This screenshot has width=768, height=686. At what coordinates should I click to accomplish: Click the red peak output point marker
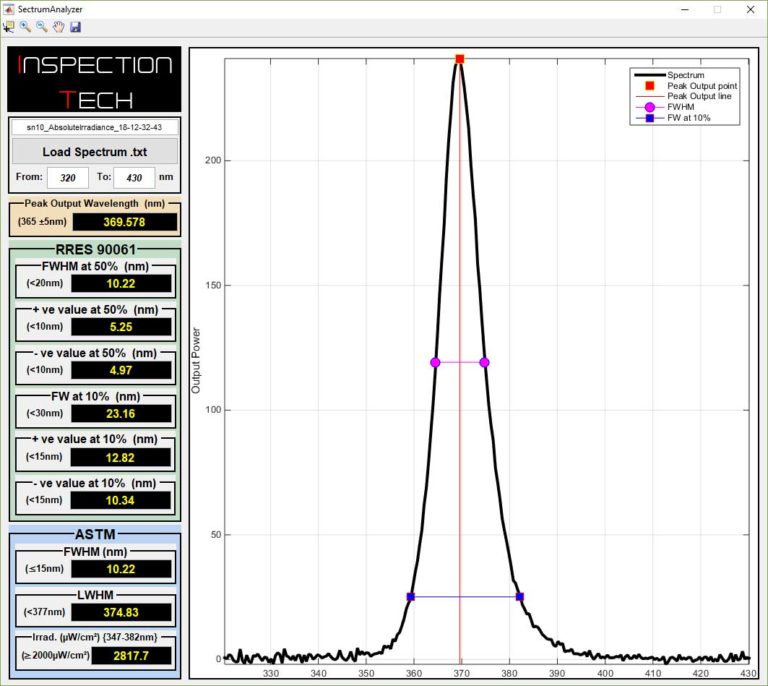(x=459, y=59)
